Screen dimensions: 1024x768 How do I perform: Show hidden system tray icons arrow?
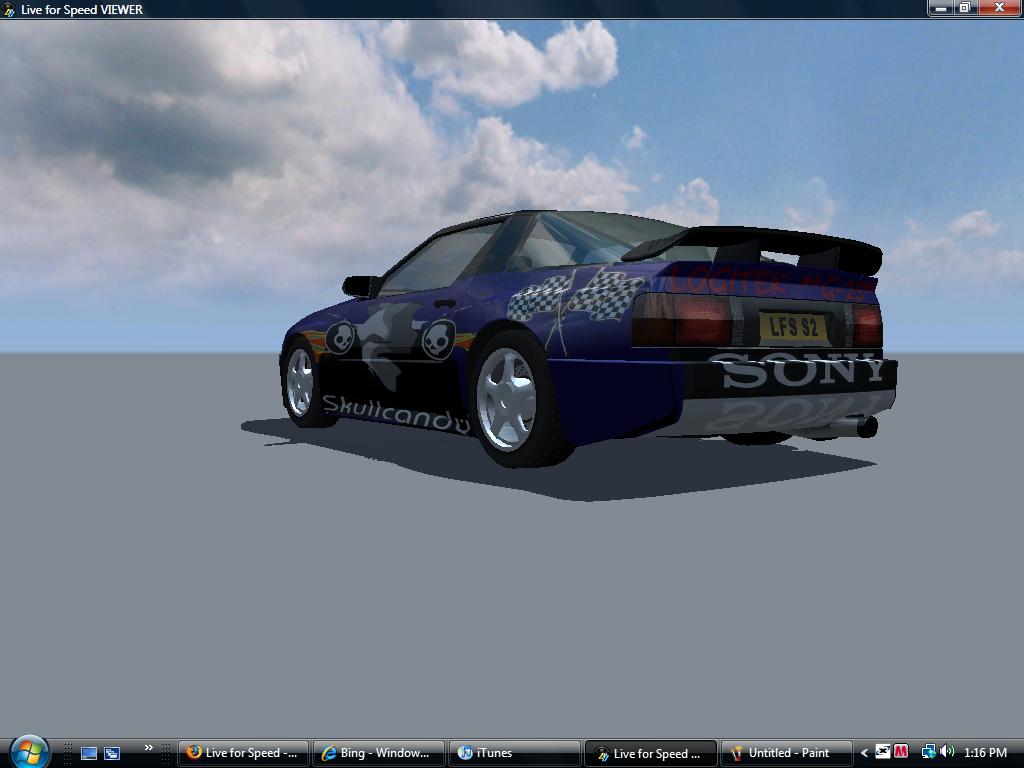(x=864, y=753)
